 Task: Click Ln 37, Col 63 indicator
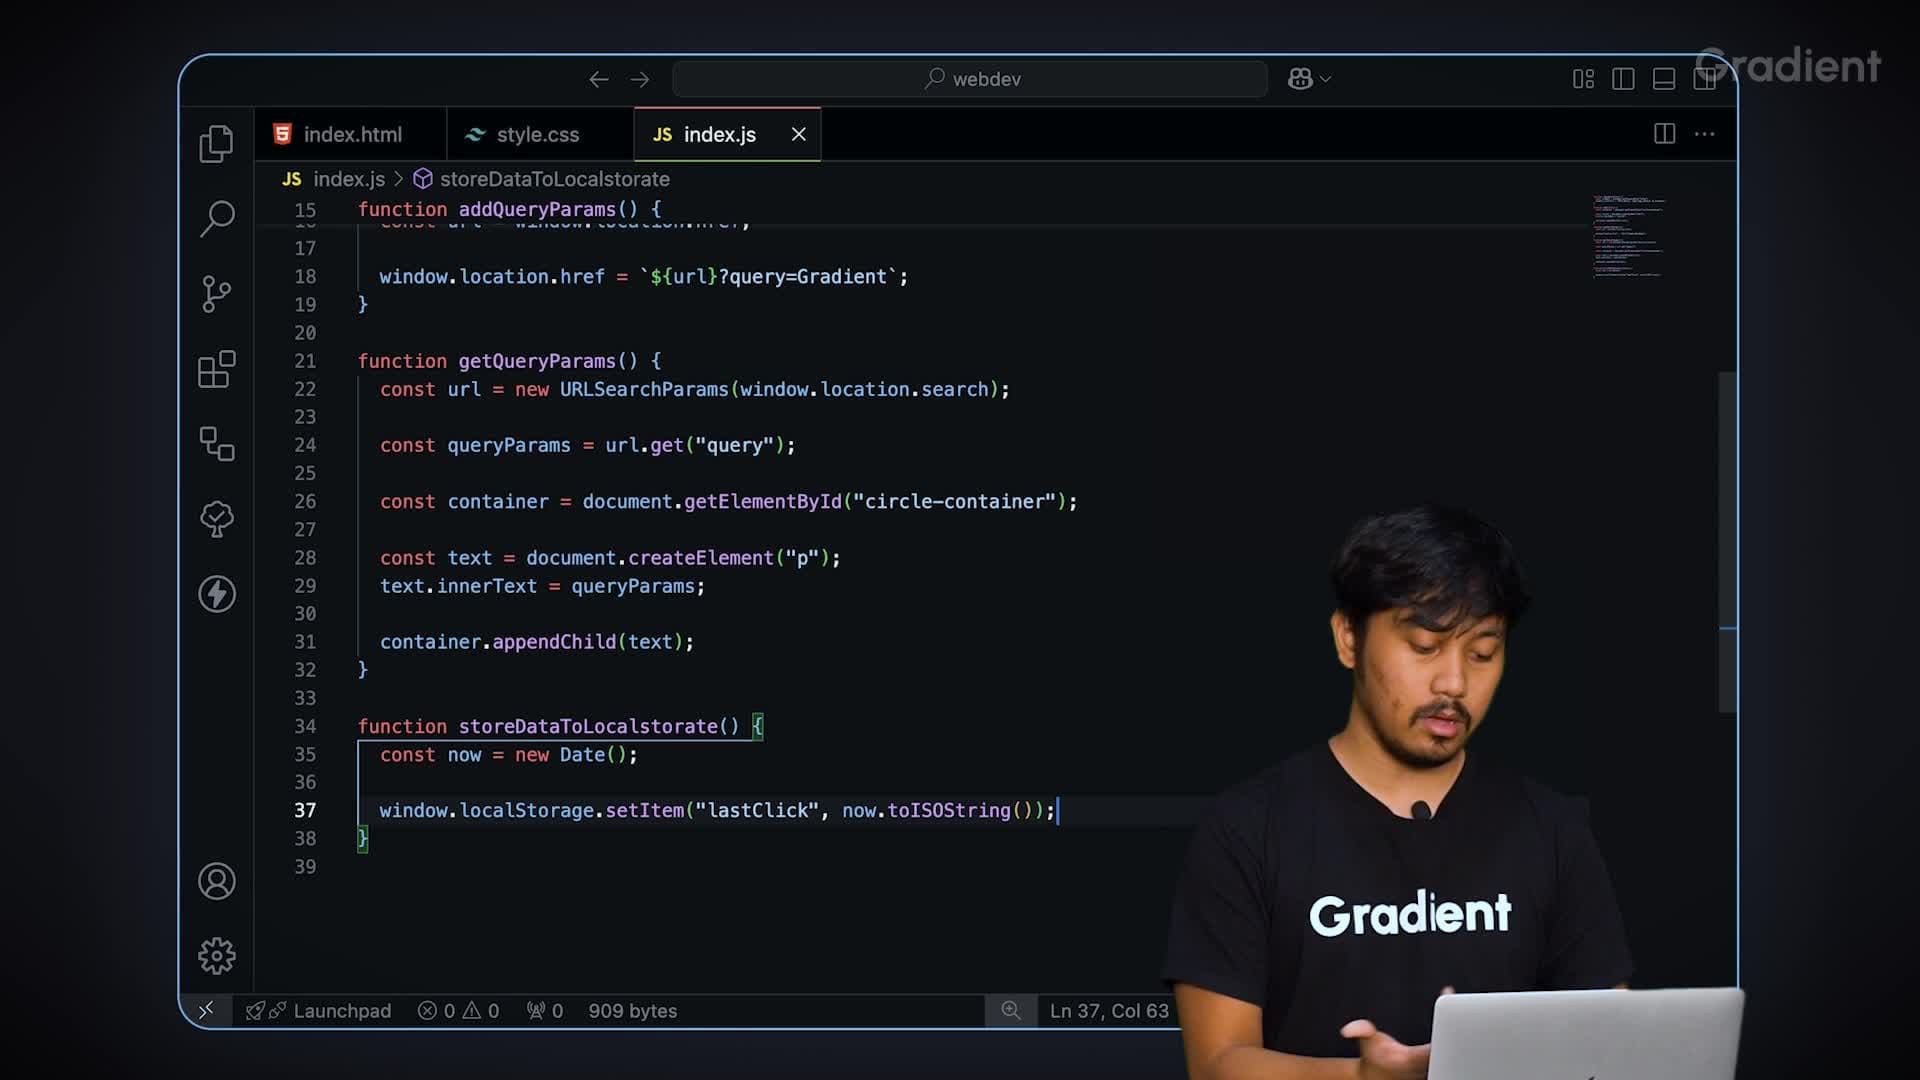(1108, 1011)
